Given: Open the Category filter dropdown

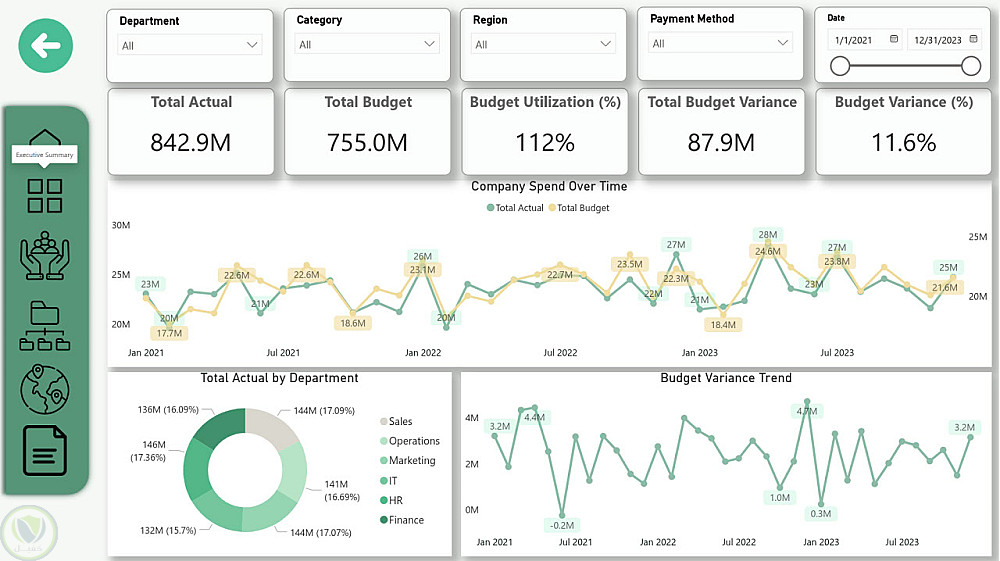Looking at the screenshot, I should pos(429,44).
